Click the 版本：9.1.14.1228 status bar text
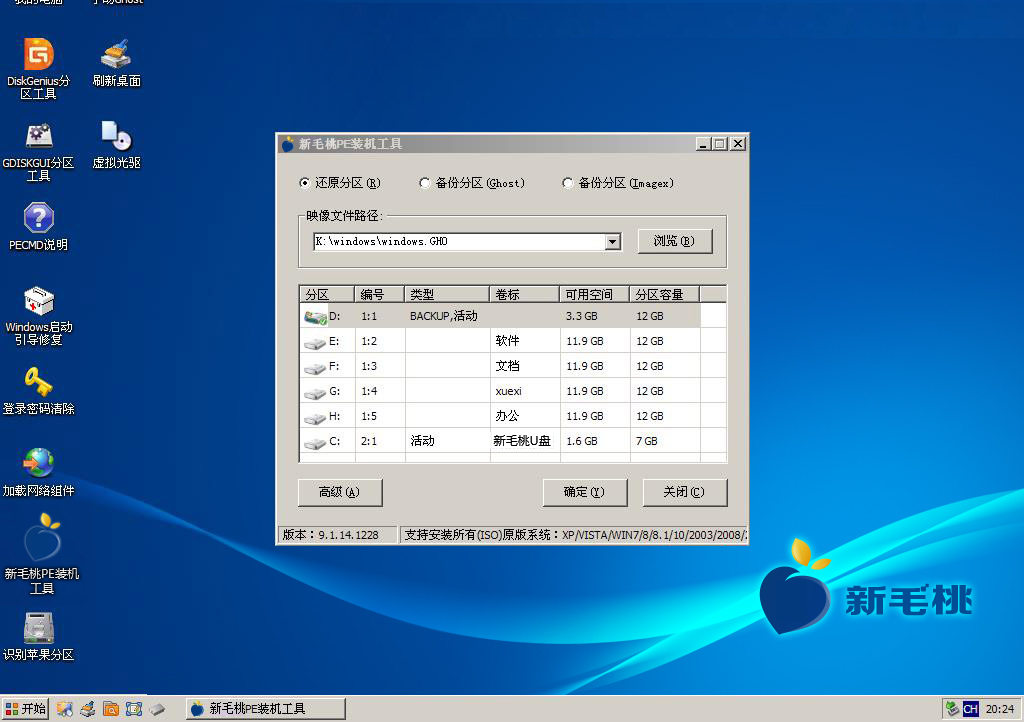1024x722 pixels. [330, 535]
